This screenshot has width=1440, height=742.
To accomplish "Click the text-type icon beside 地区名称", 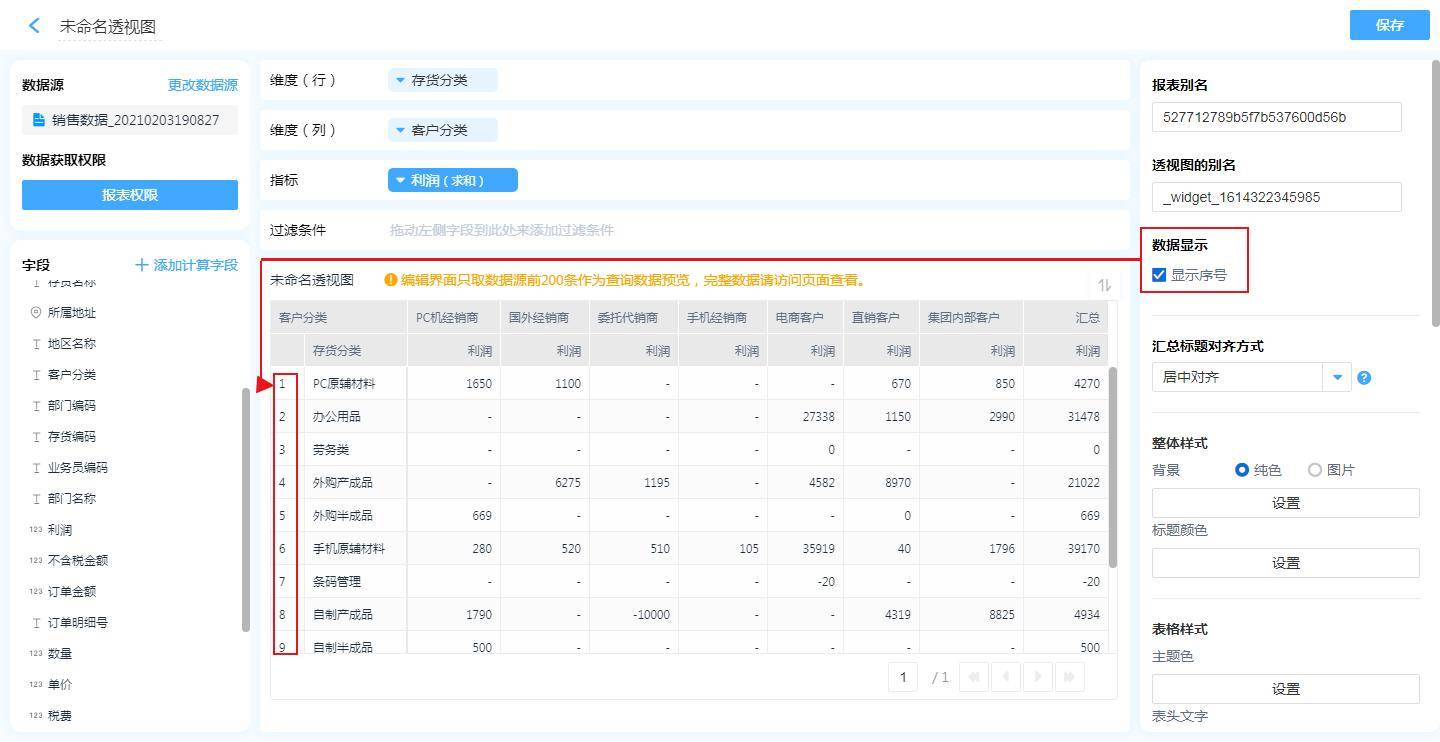I will (36, 344).
